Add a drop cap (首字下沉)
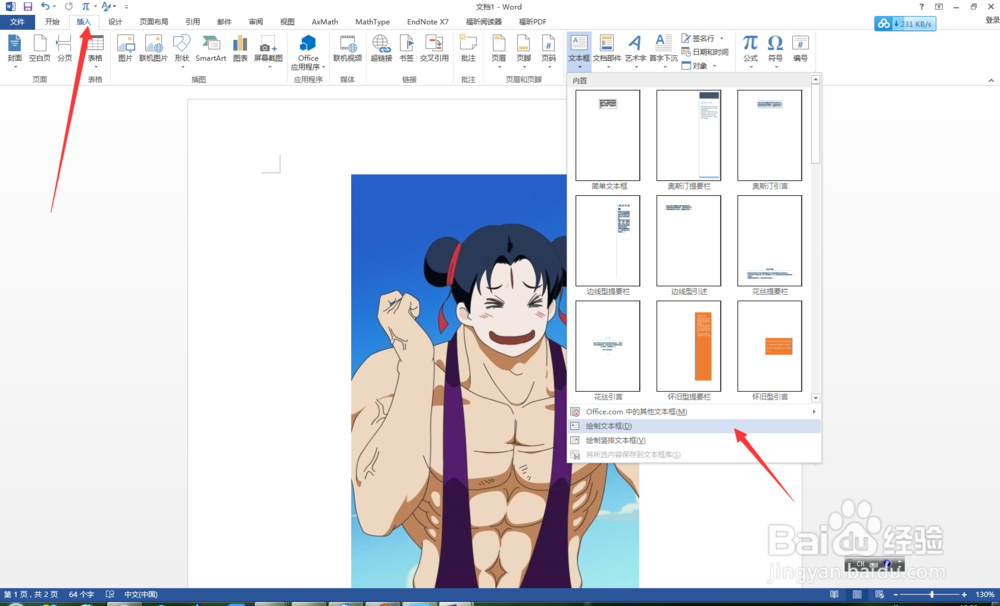 point(663,51)
